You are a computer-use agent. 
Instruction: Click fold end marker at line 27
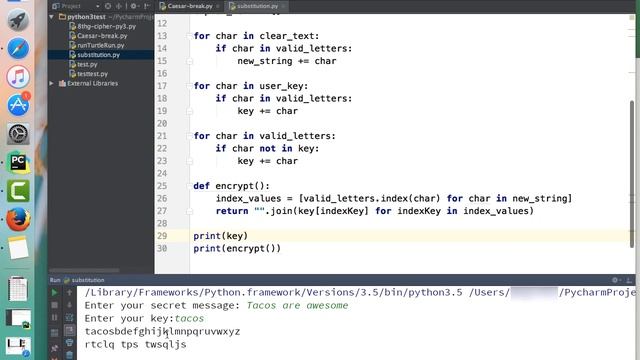189,211
